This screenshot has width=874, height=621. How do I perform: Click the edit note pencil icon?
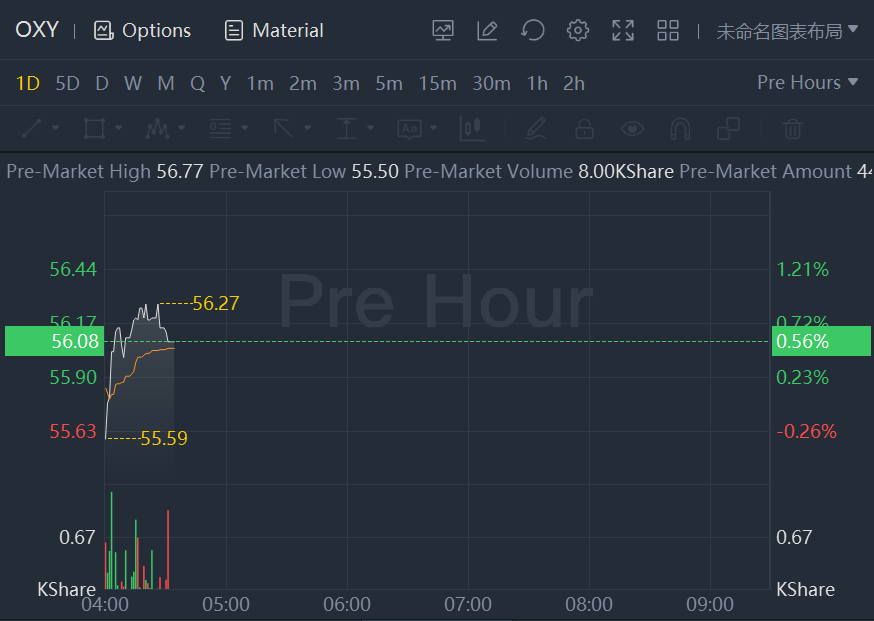pyautogui.click(x=488, y=30)
